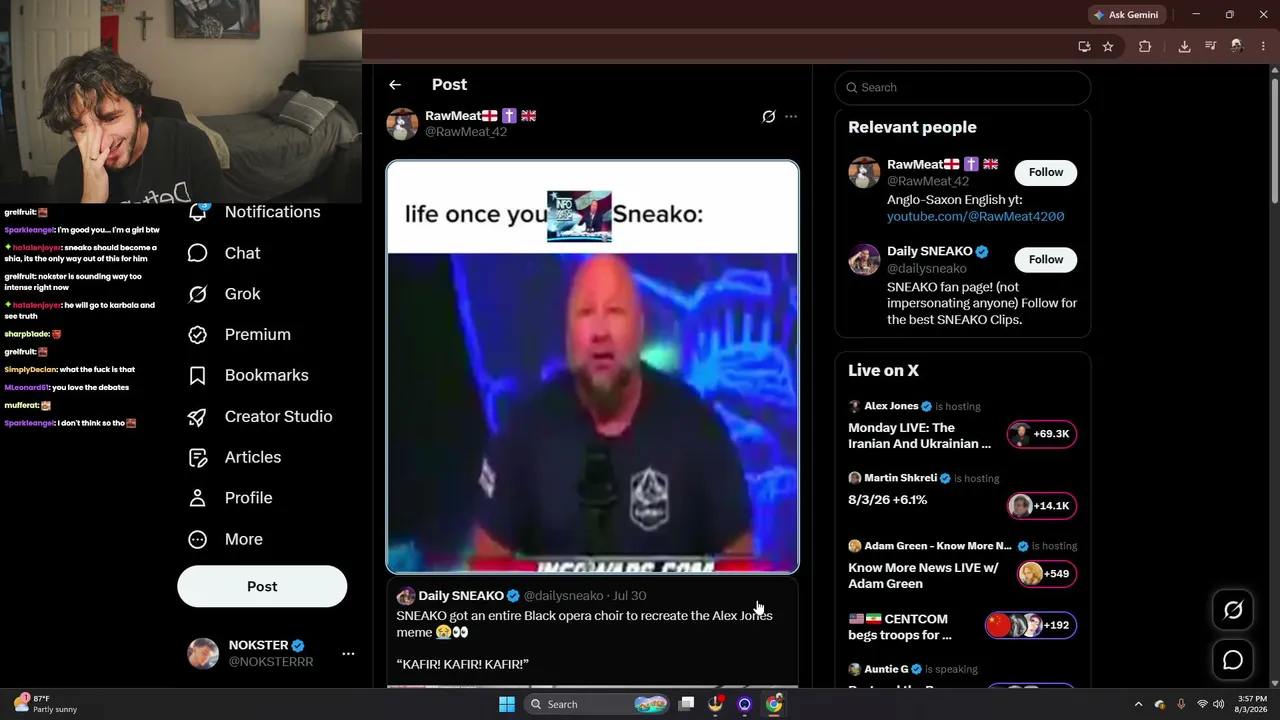The width and height of the screenshot is (1280, 720).
Task: Click the white Post compose button
Action: [262, 586]
